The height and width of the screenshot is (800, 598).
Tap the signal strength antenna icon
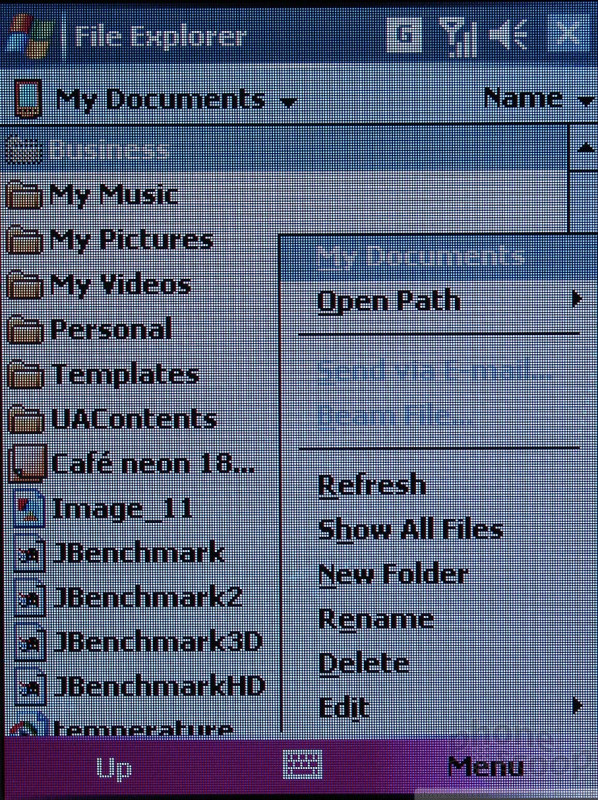[457, 36]
